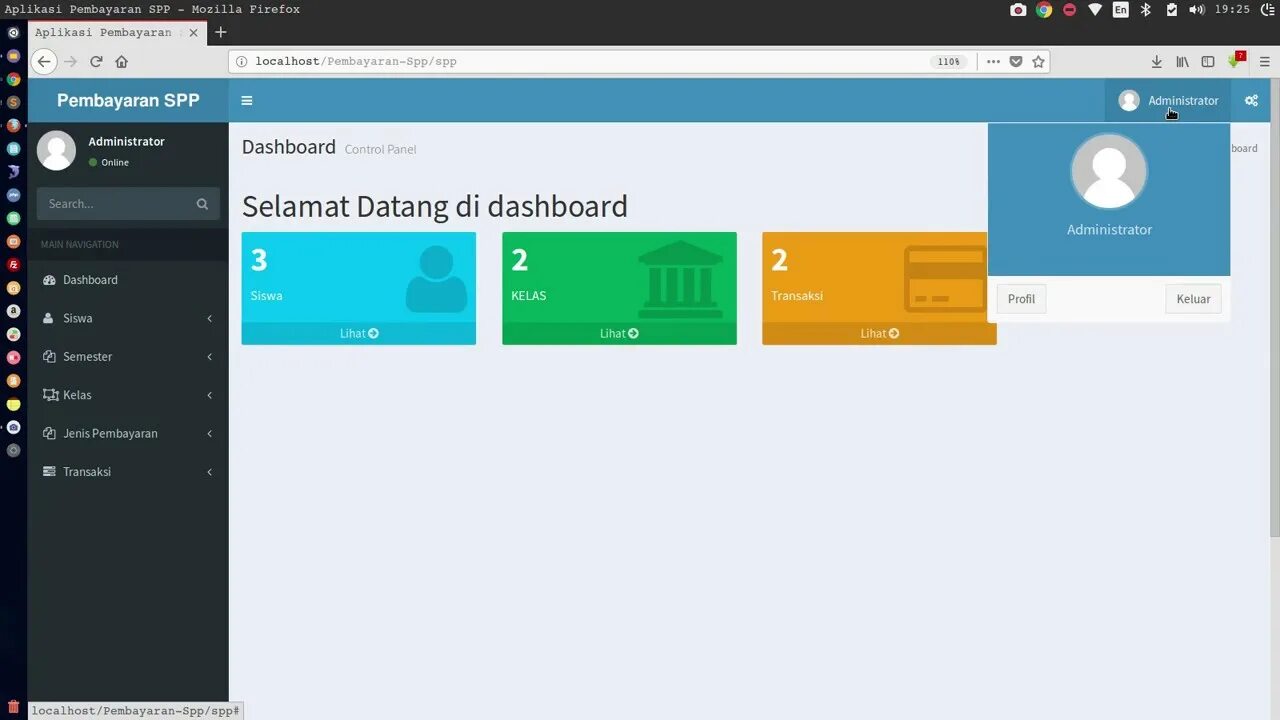Toggle the sidebar hamburger menu
The image size is (1280, 720).
(x=247, y=100)
